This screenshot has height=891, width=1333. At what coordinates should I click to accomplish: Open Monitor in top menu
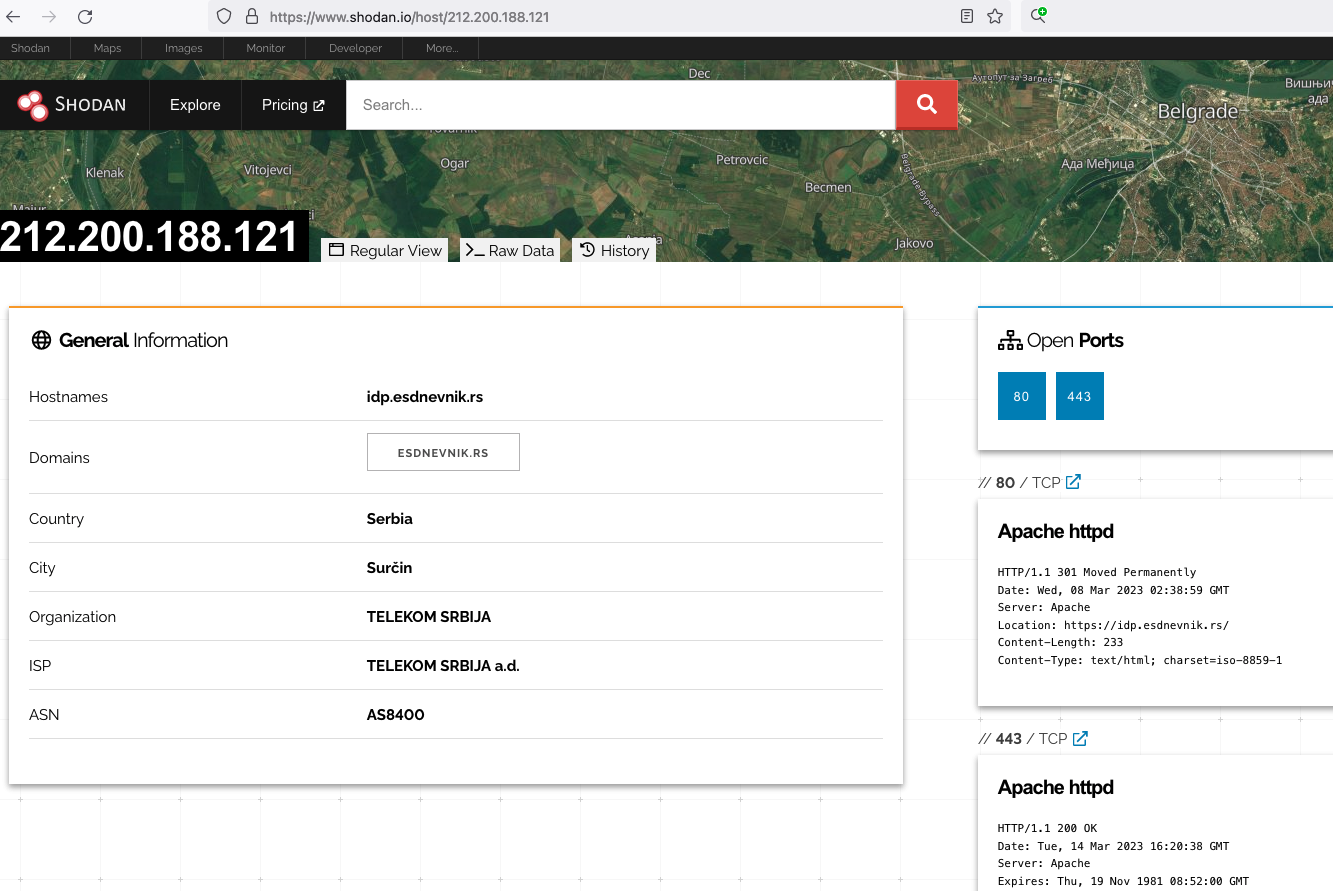(x=266, y=48)
